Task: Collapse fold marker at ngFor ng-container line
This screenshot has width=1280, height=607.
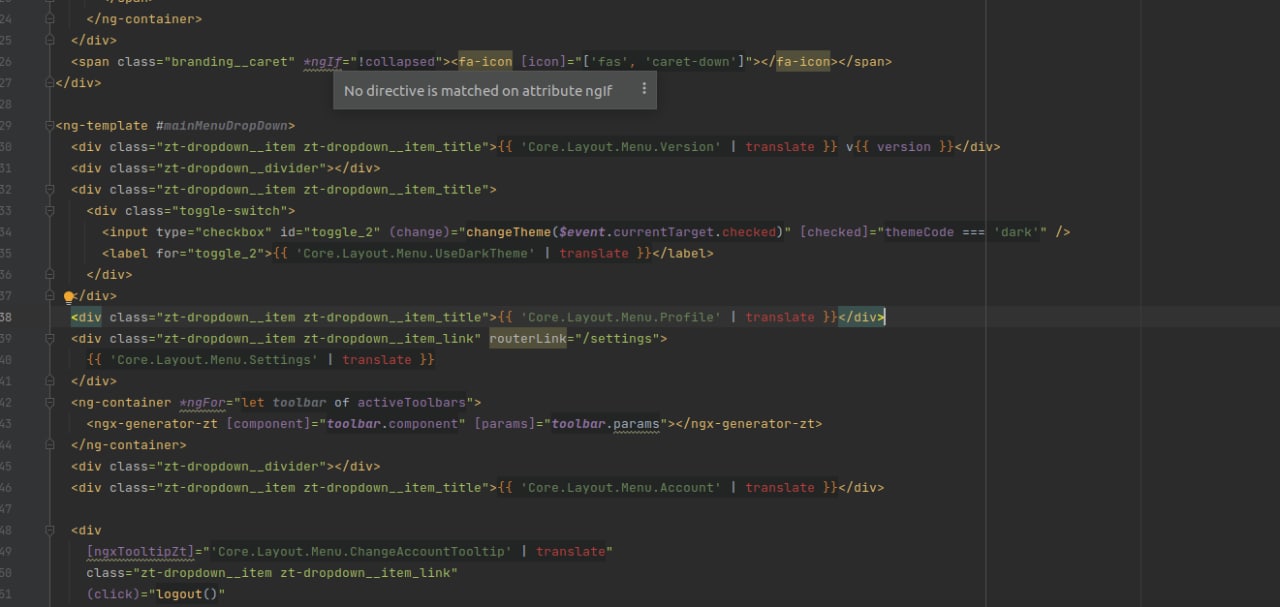Action: 49,402
